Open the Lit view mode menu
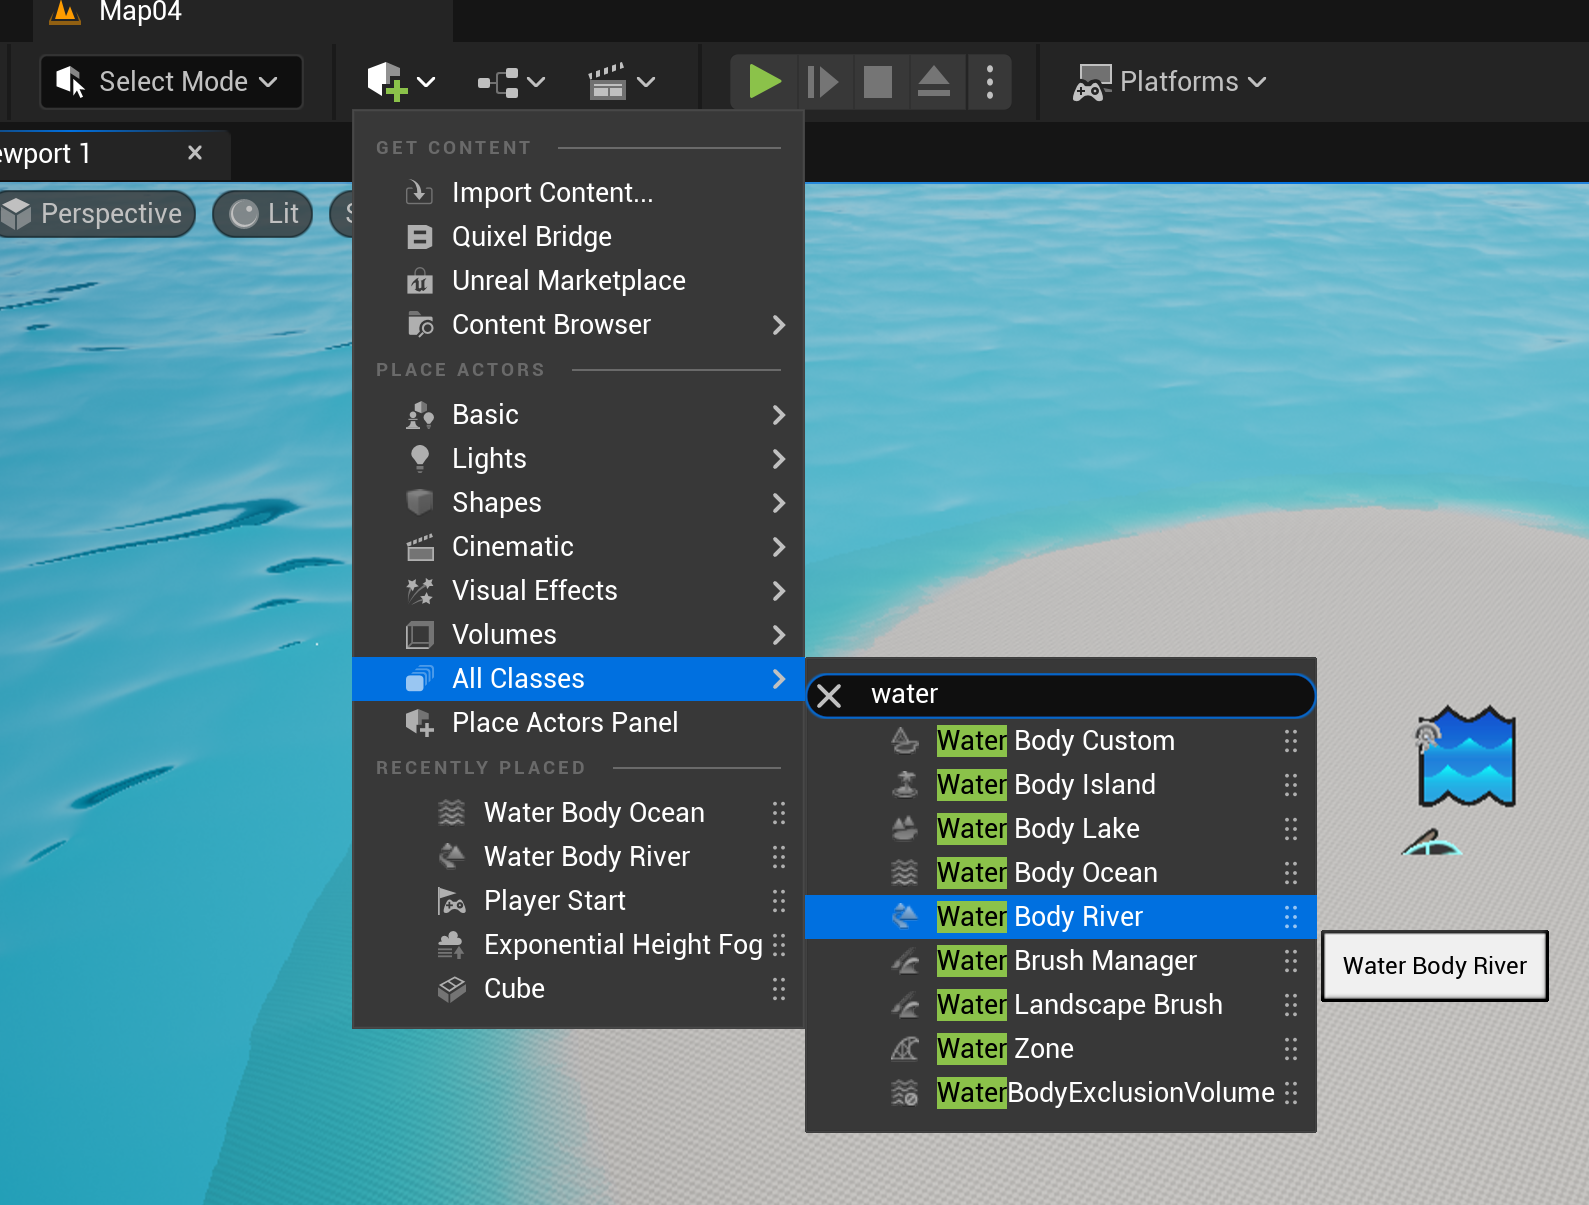This screenshot has height=1205, width=1589. pos(264,214)
